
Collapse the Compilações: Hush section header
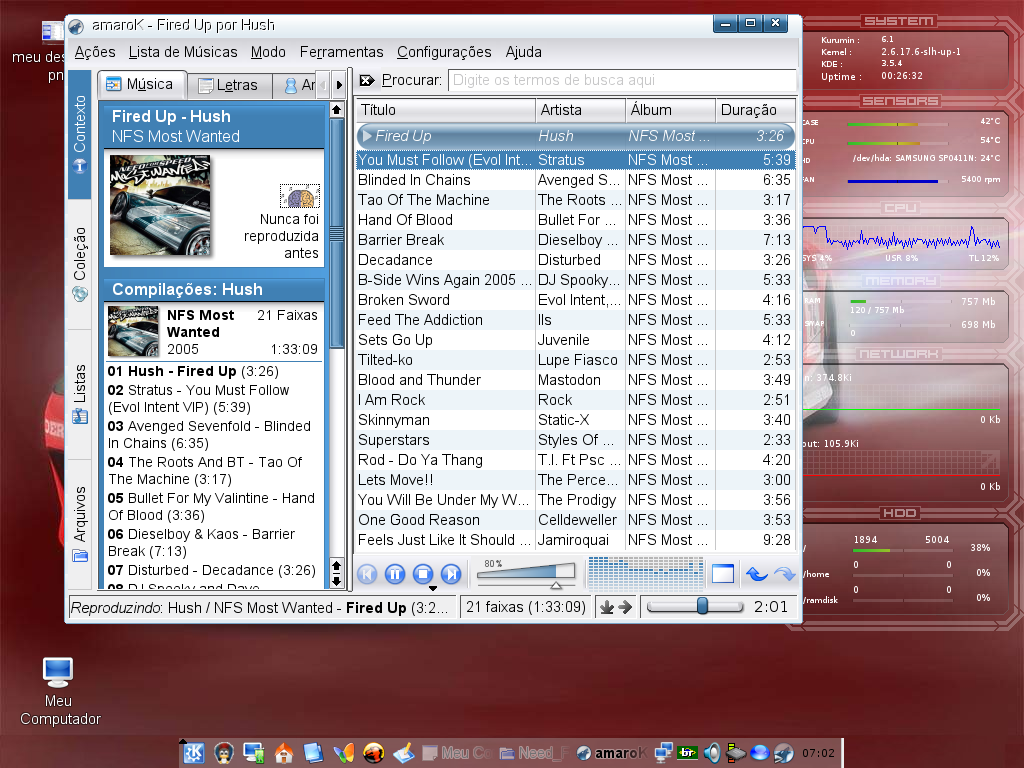click(214, 289)
